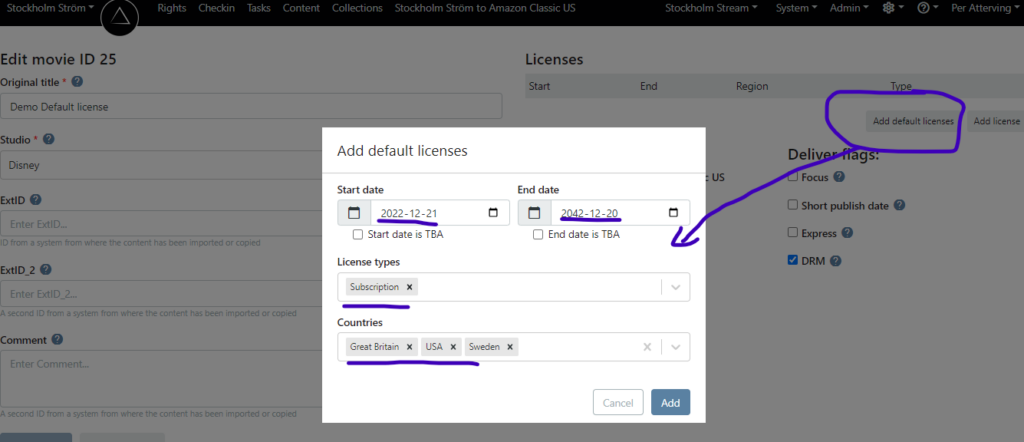Open the Rights menu item
This screenshot has width=1024, height=442.
[x=172, y=8]
